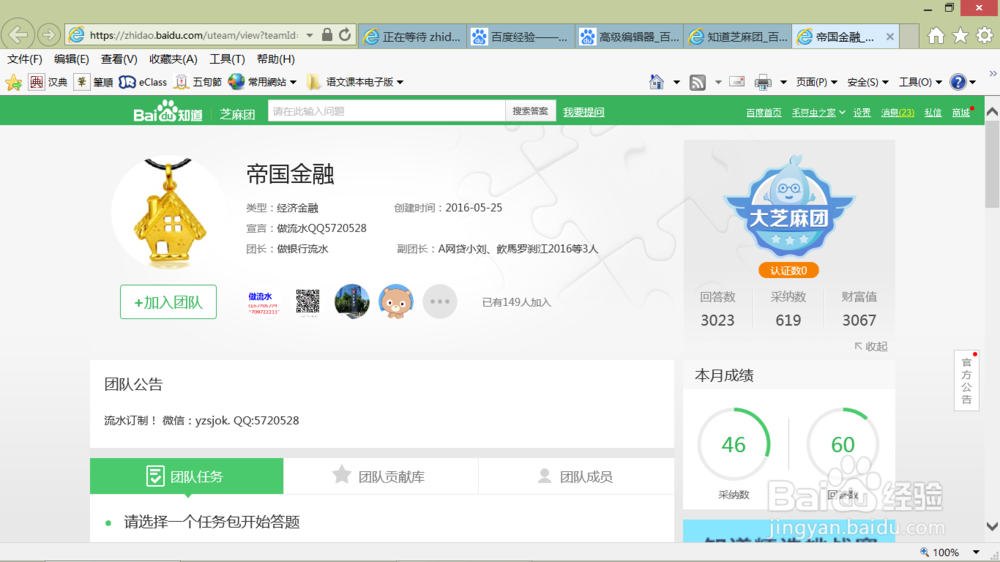Click the browser Back arrow button
Screen dimensions: 1000x562
click(x=18, y=34)
